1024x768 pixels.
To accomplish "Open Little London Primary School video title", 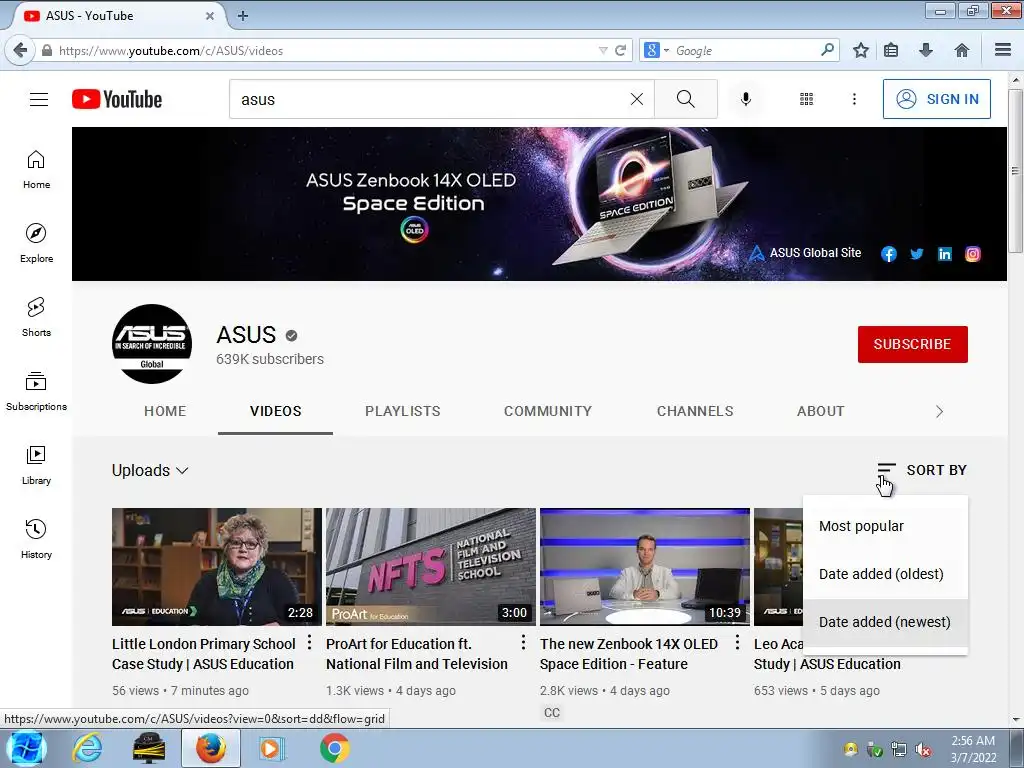I will pos(203,654).
